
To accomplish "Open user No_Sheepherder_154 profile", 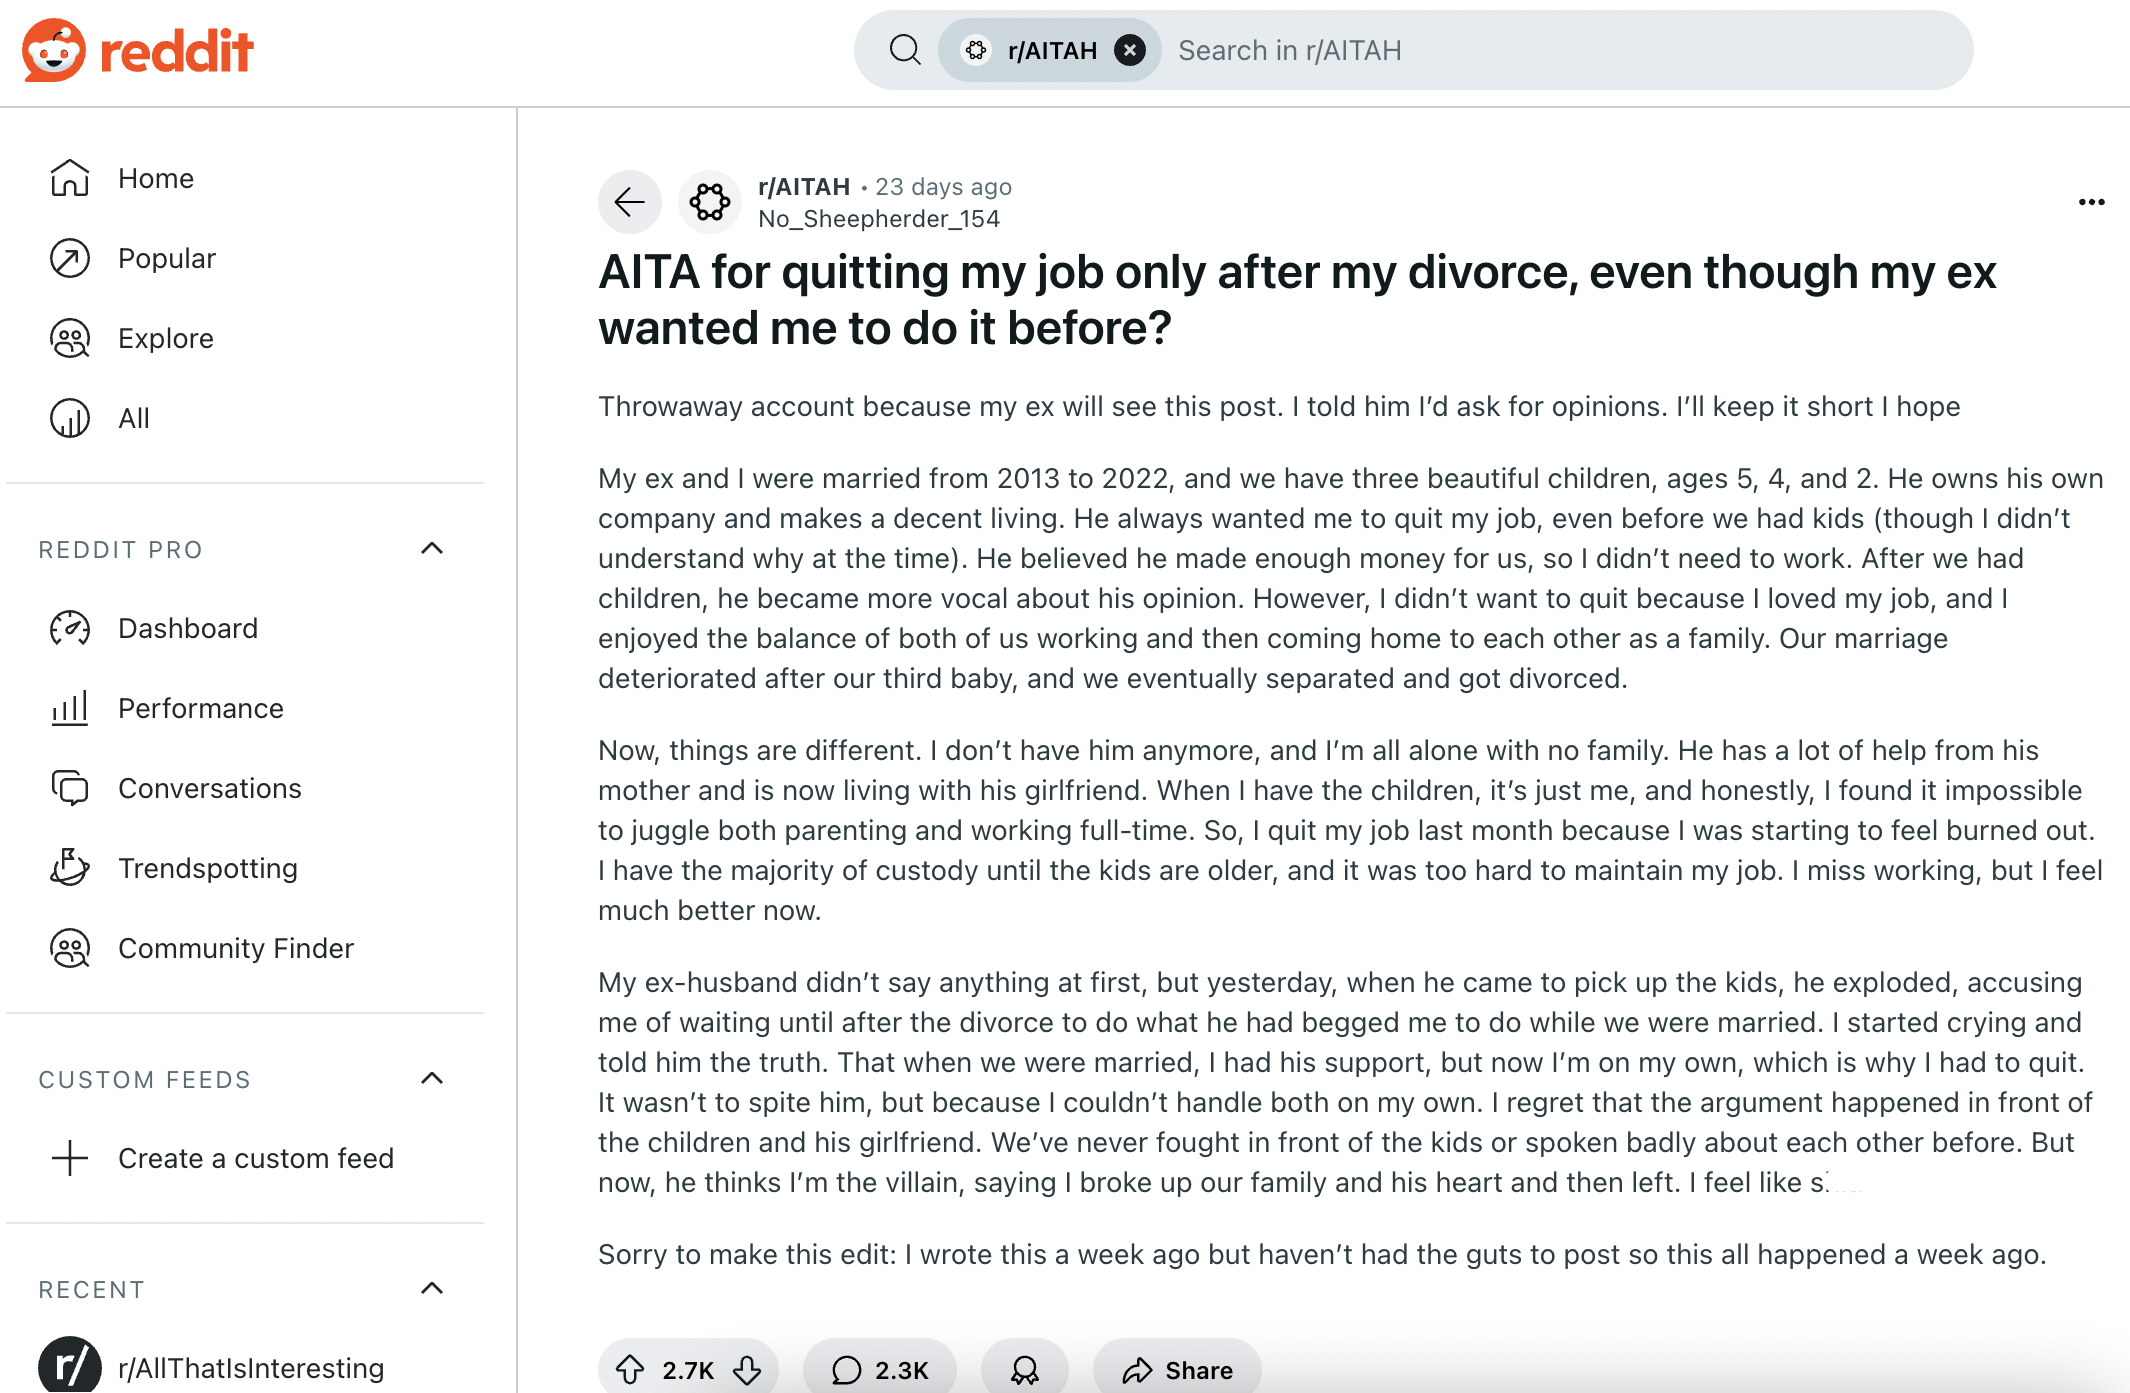I will (x=879, y=219).
